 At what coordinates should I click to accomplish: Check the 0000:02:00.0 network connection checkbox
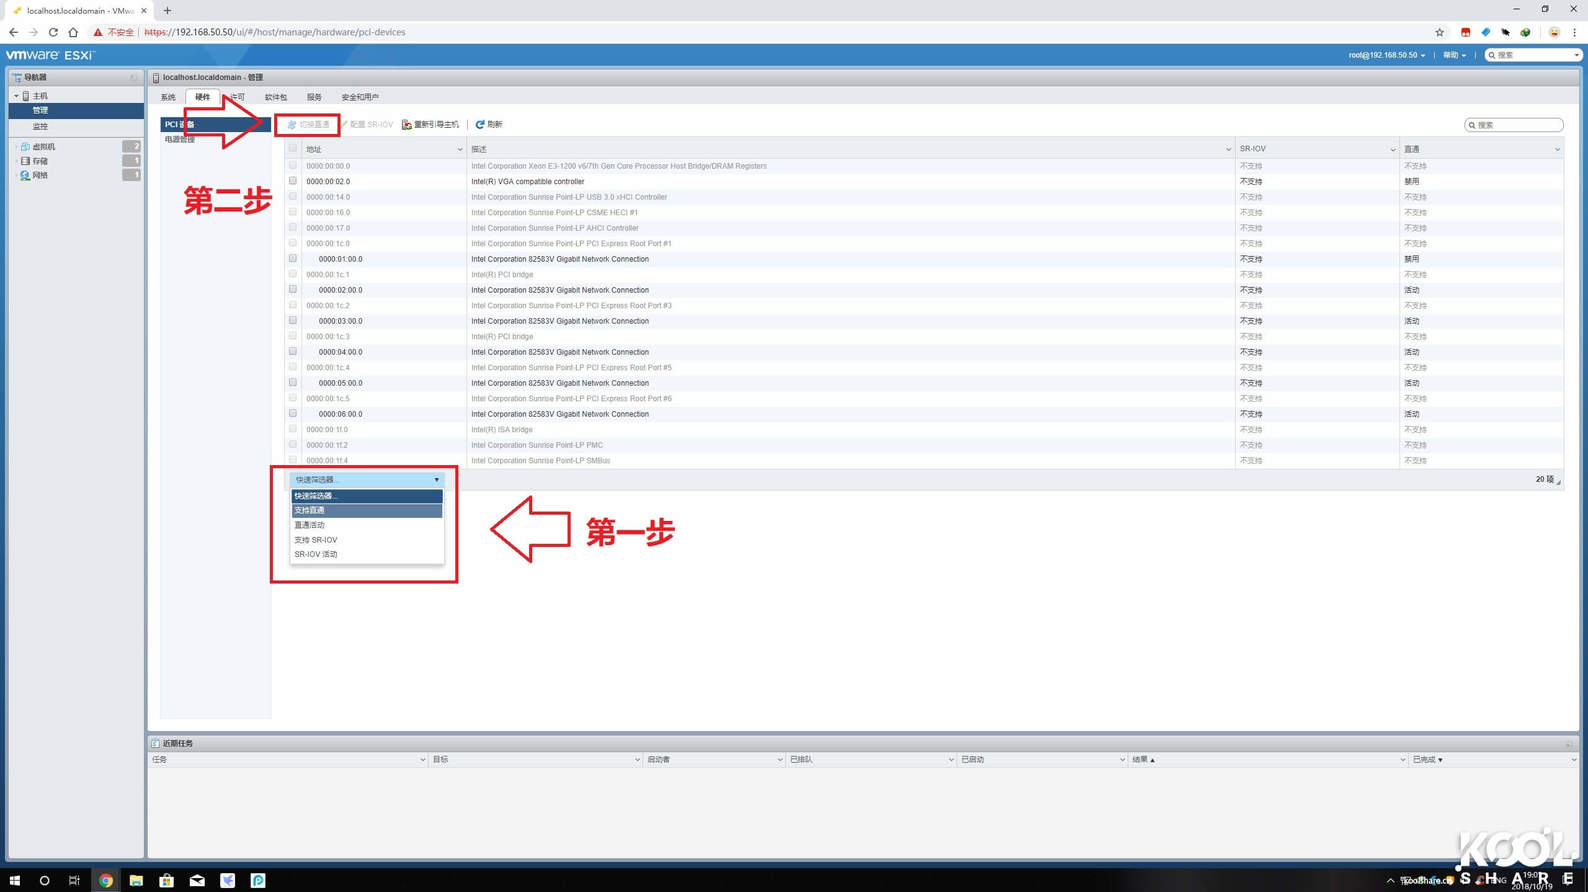point(293,289)
